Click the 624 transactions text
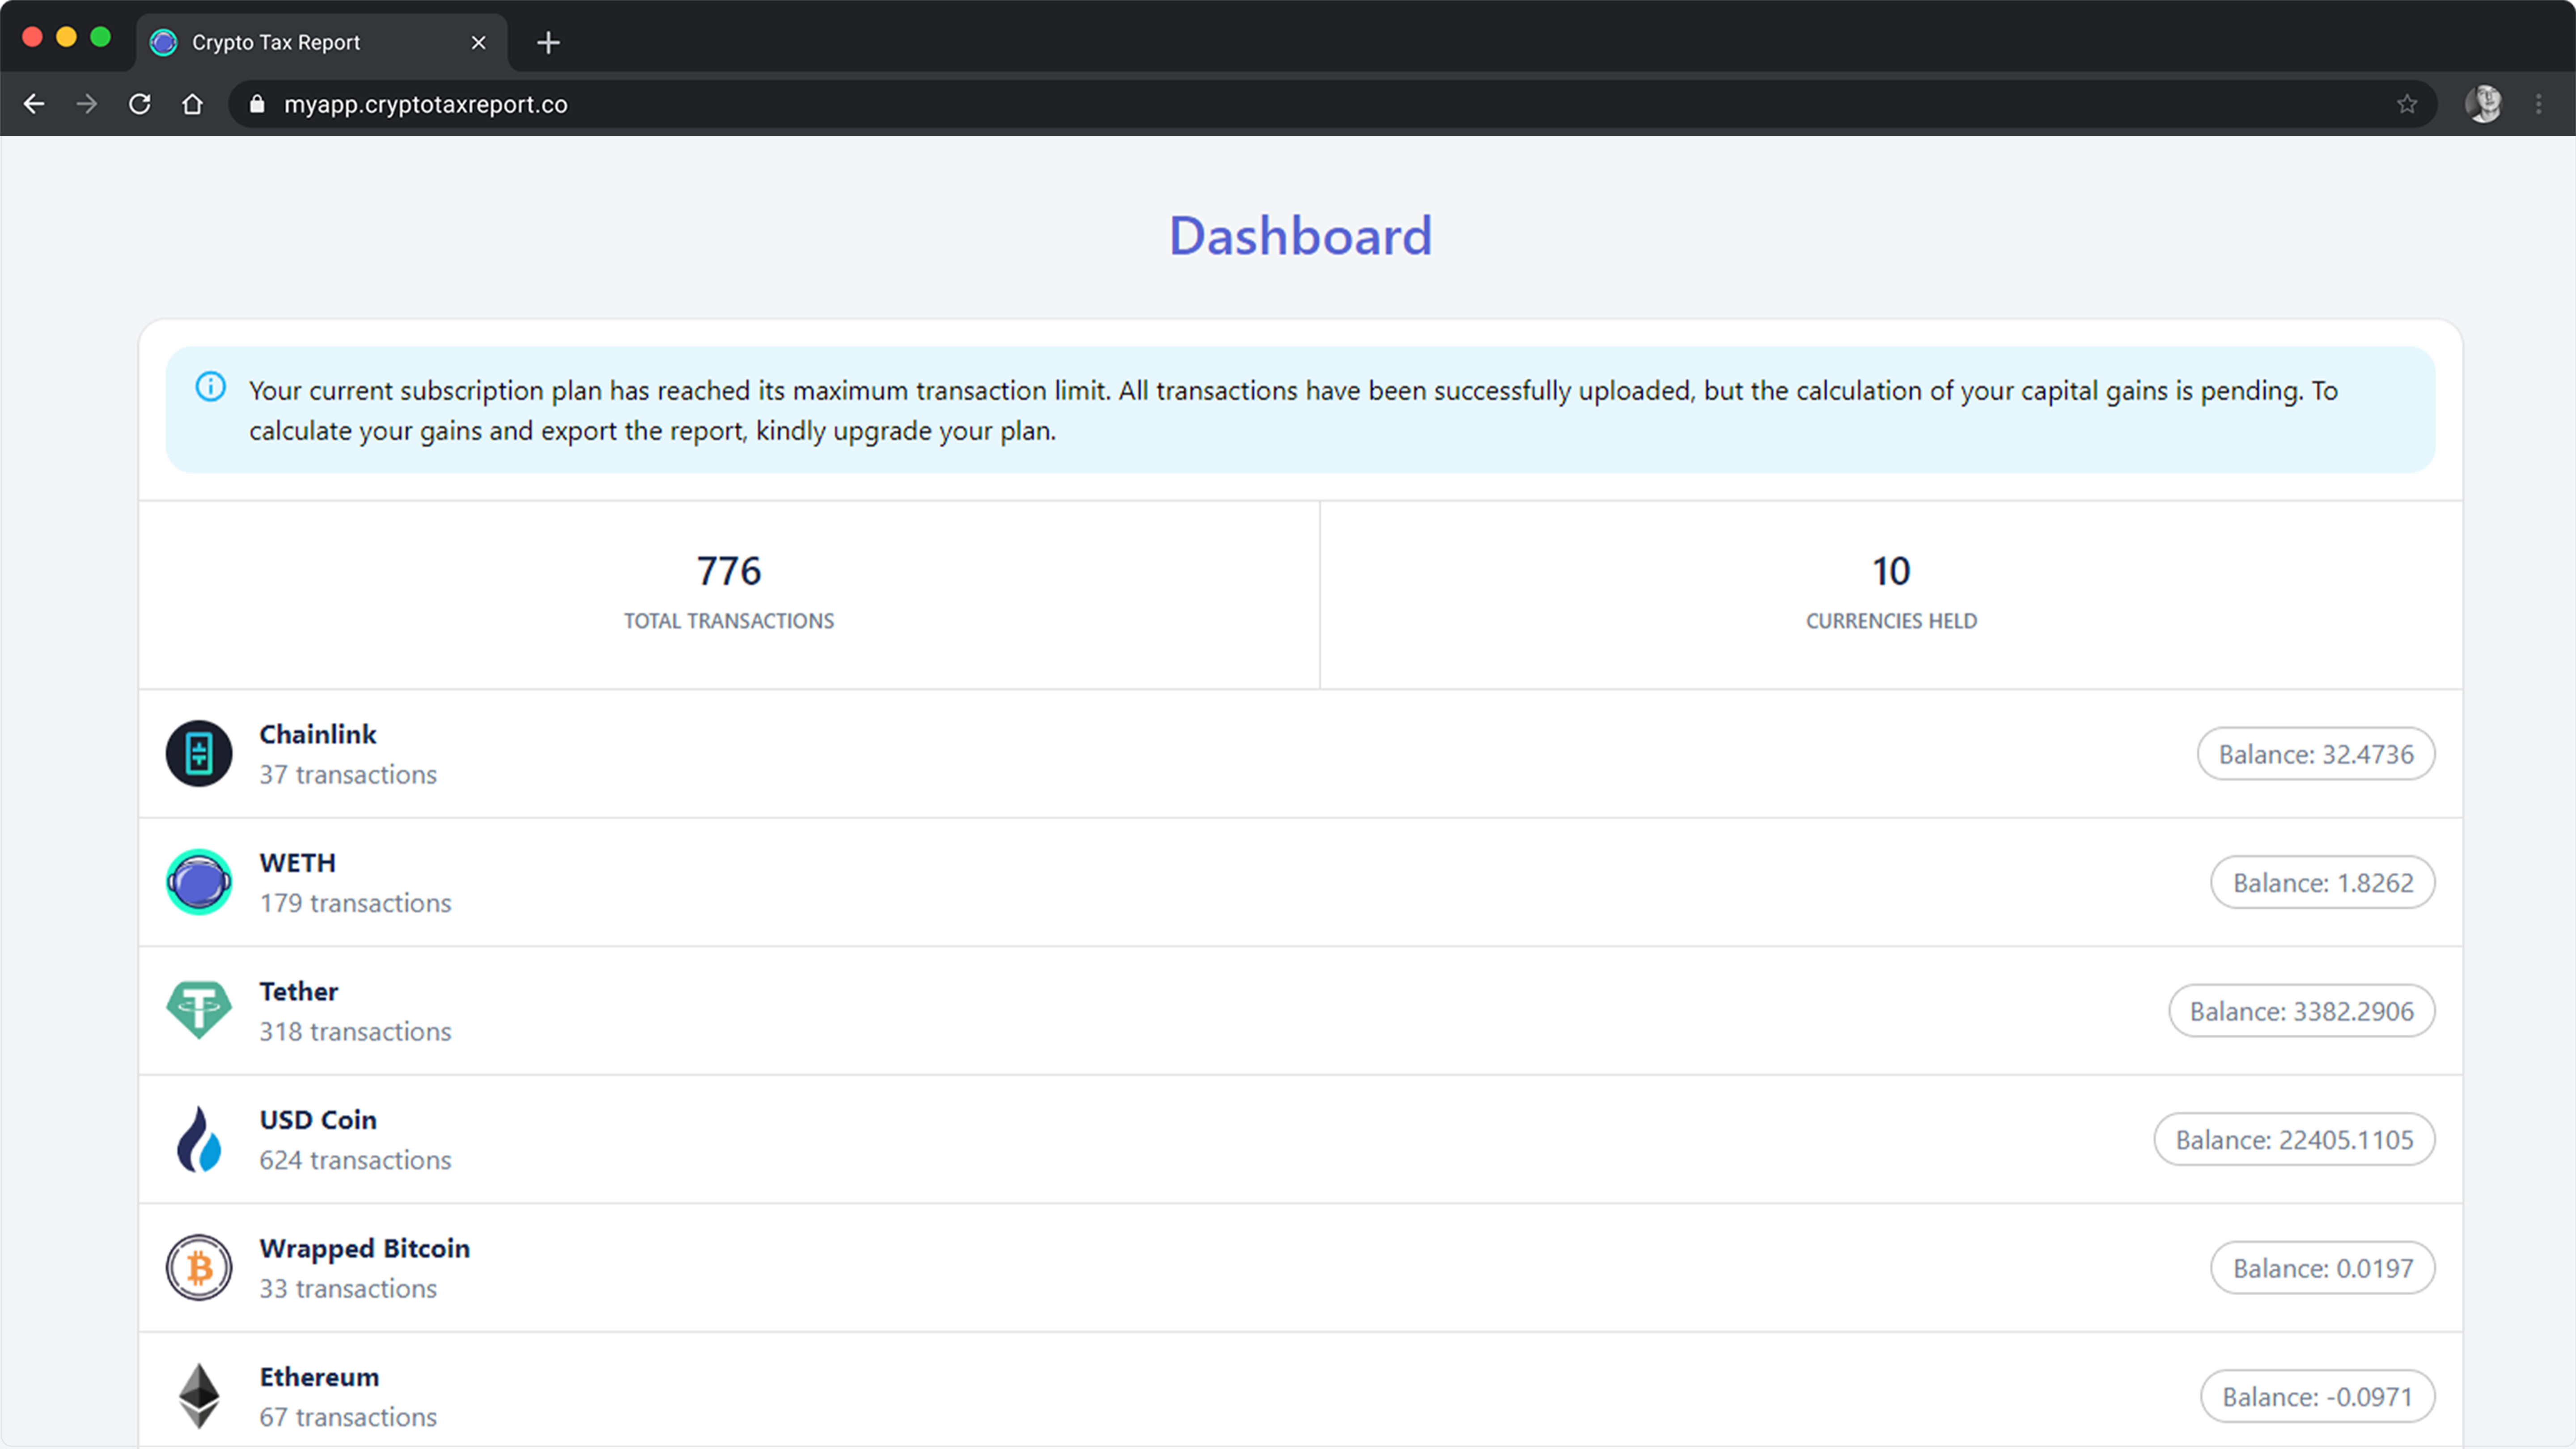 [x=355, y=1160]
